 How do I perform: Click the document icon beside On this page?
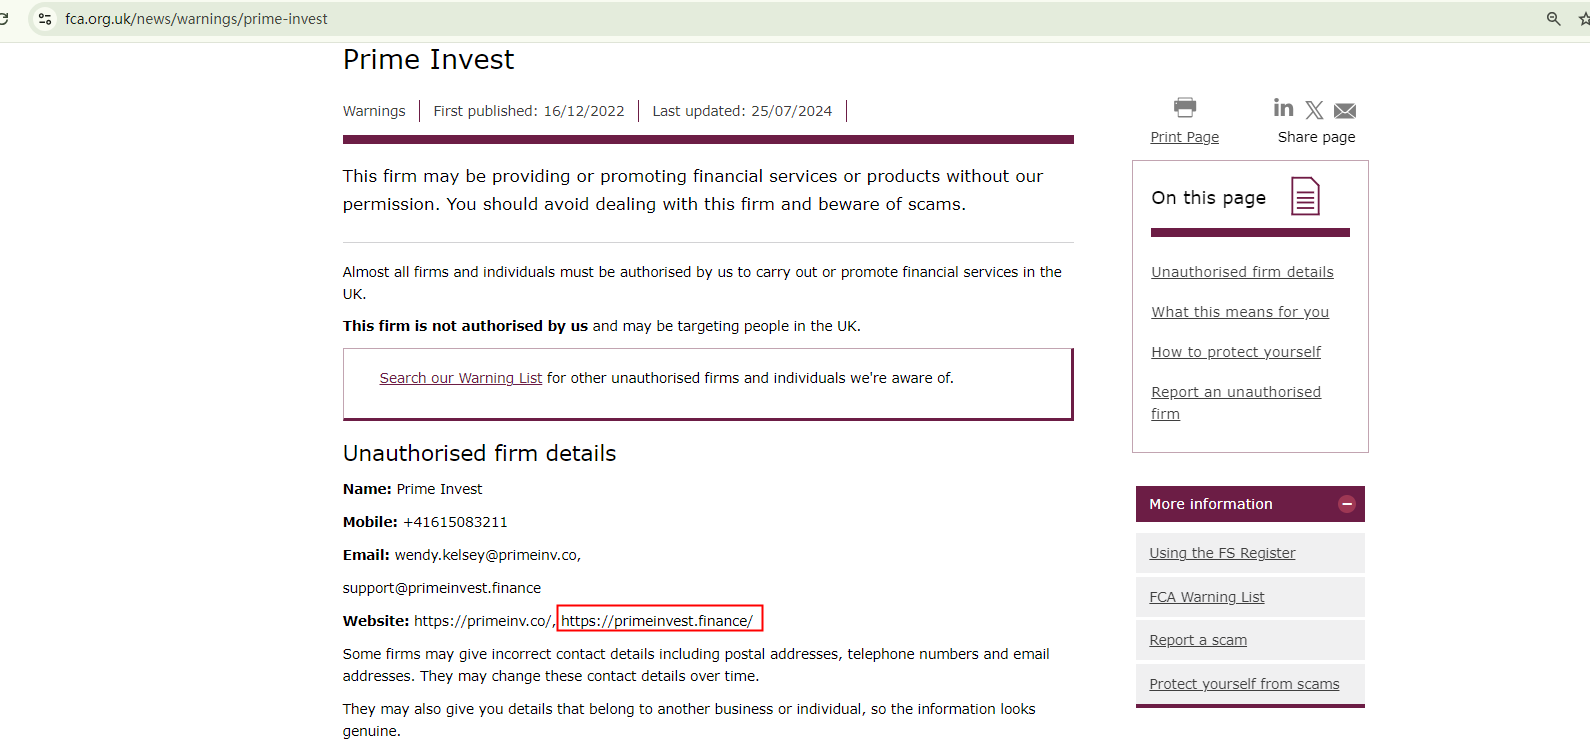pyautogui.click(x=1305, y=196)
